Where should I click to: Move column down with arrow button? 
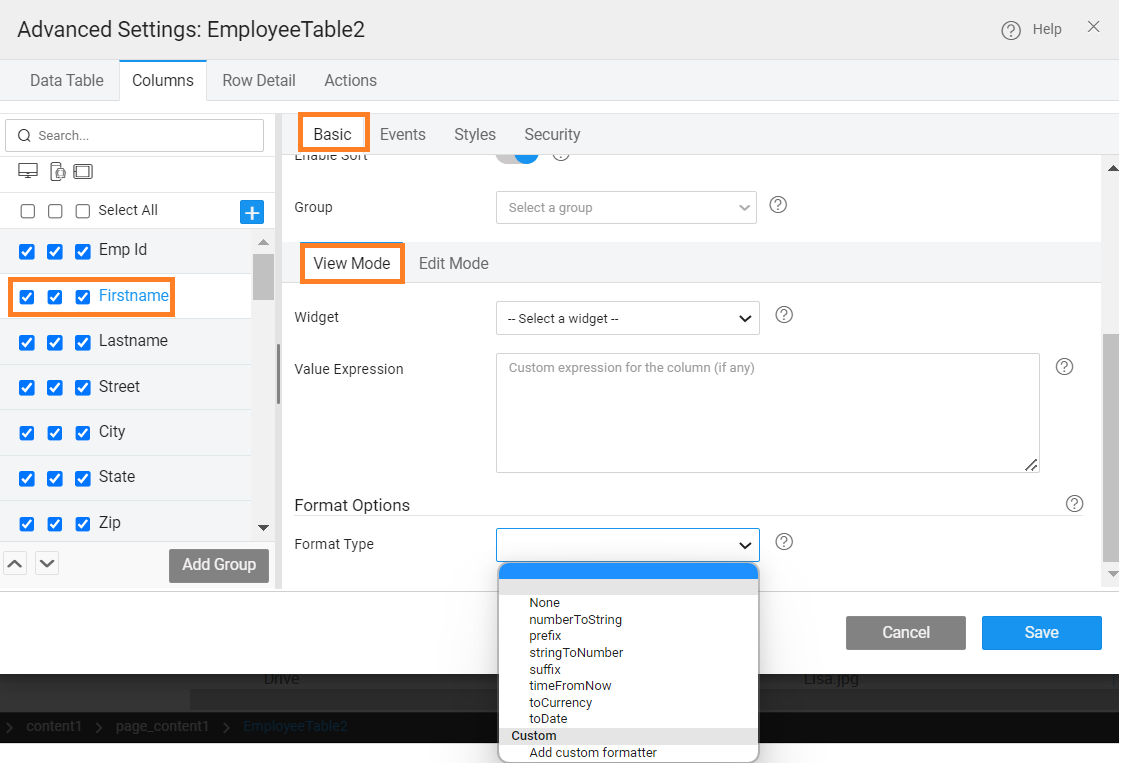(x=47, y=564)
